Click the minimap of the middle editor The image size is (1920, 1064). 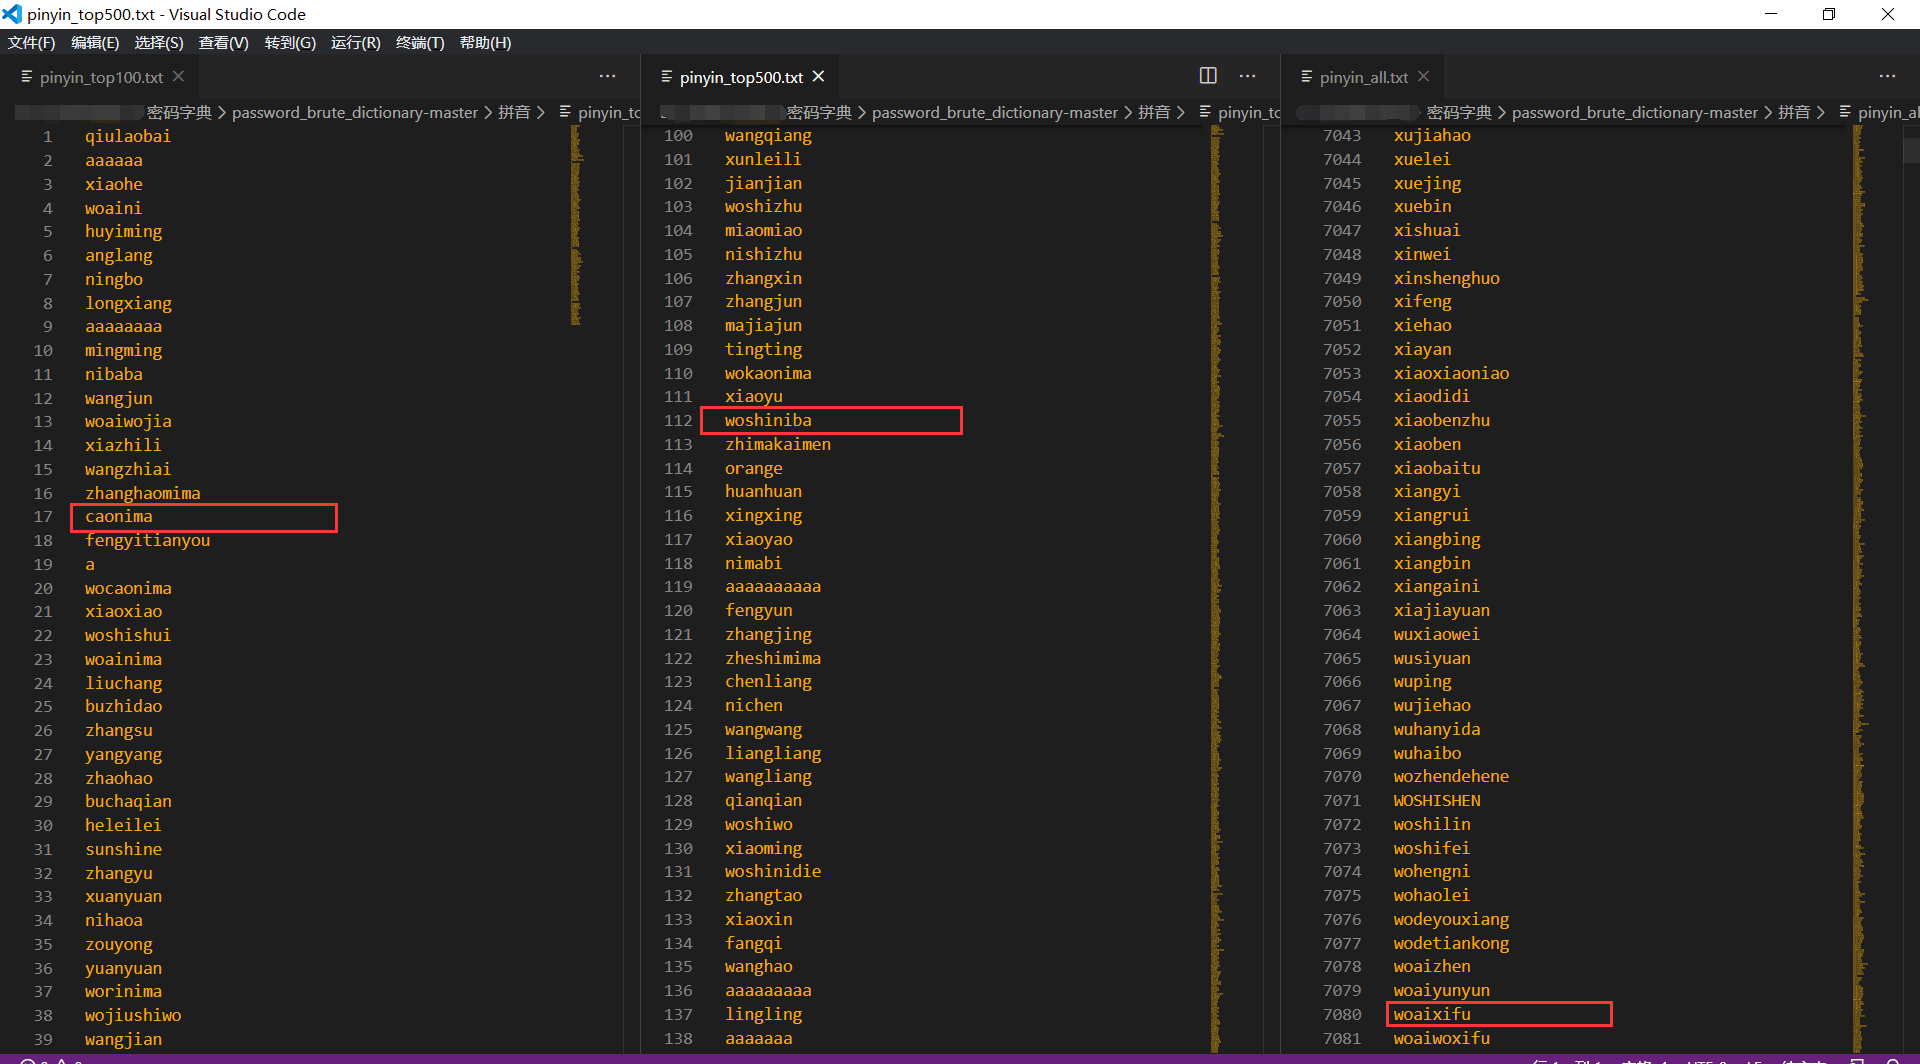coord(1217,588)
